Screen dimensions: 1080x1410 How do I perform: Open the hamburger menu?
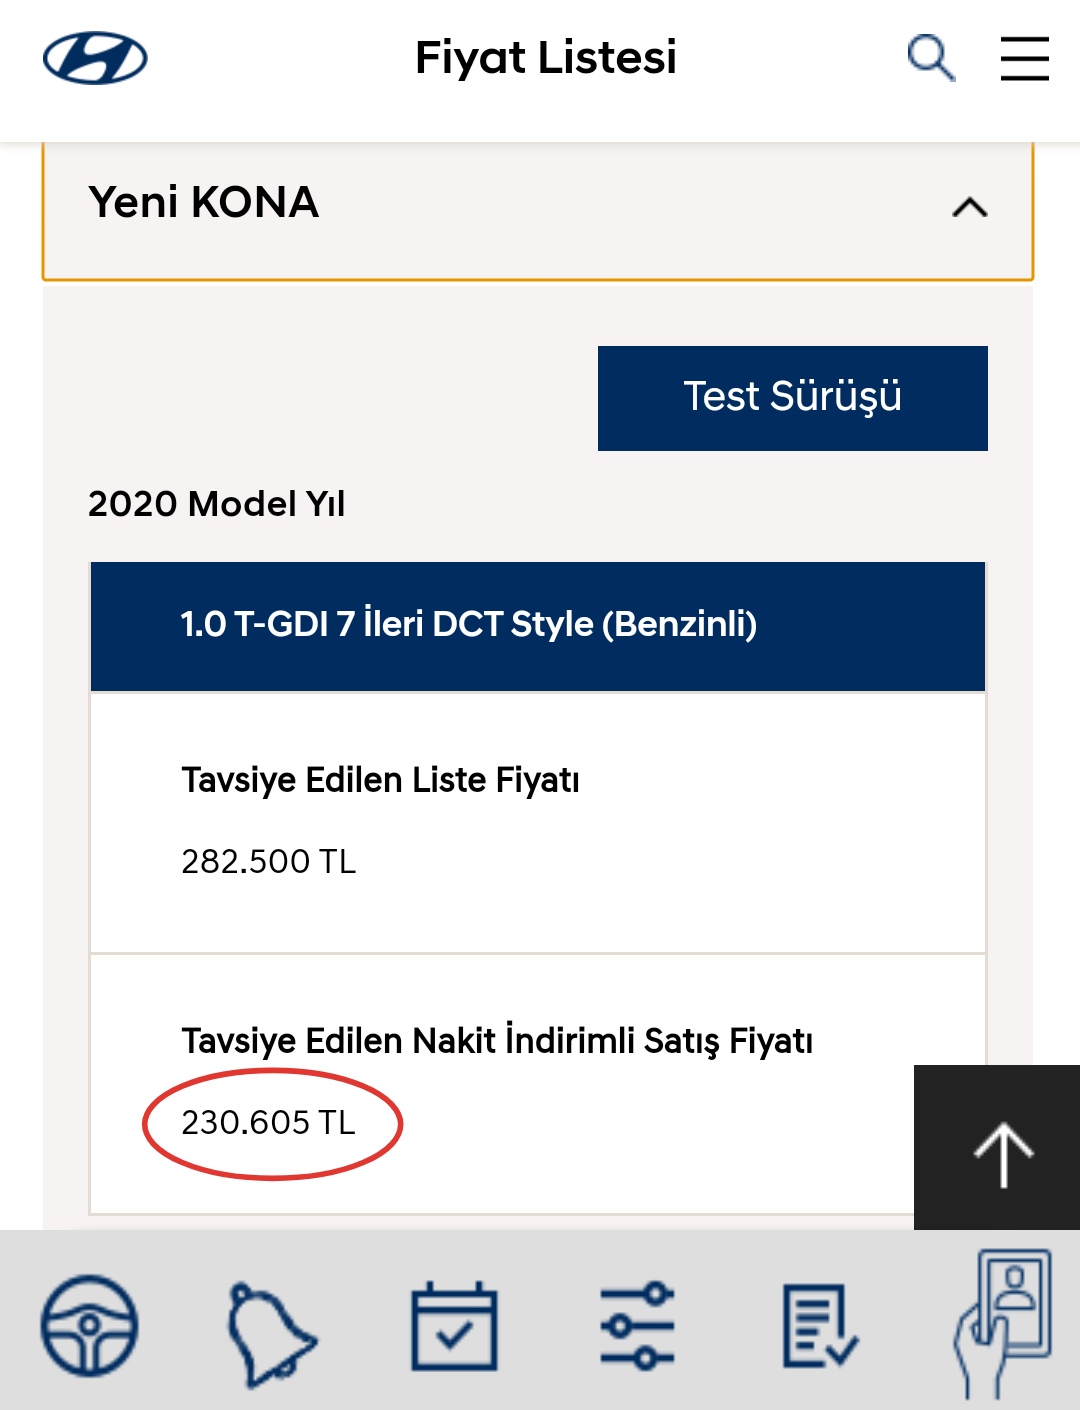pos(1025,58)
